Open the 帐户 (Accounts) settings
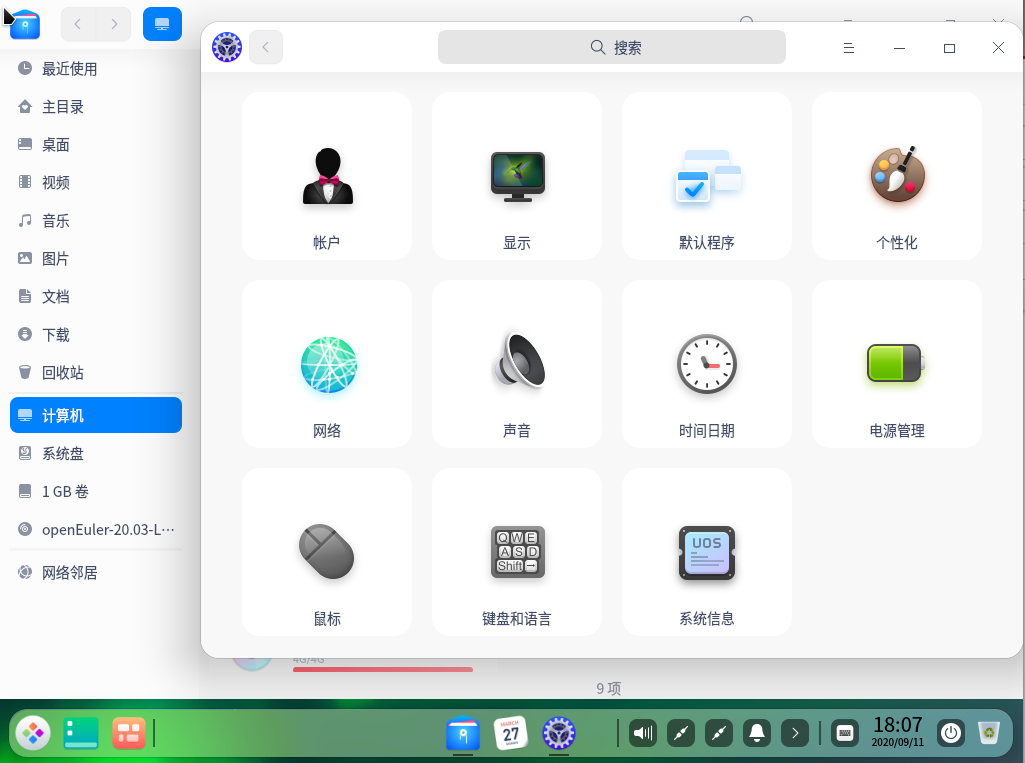 [327, 176]
